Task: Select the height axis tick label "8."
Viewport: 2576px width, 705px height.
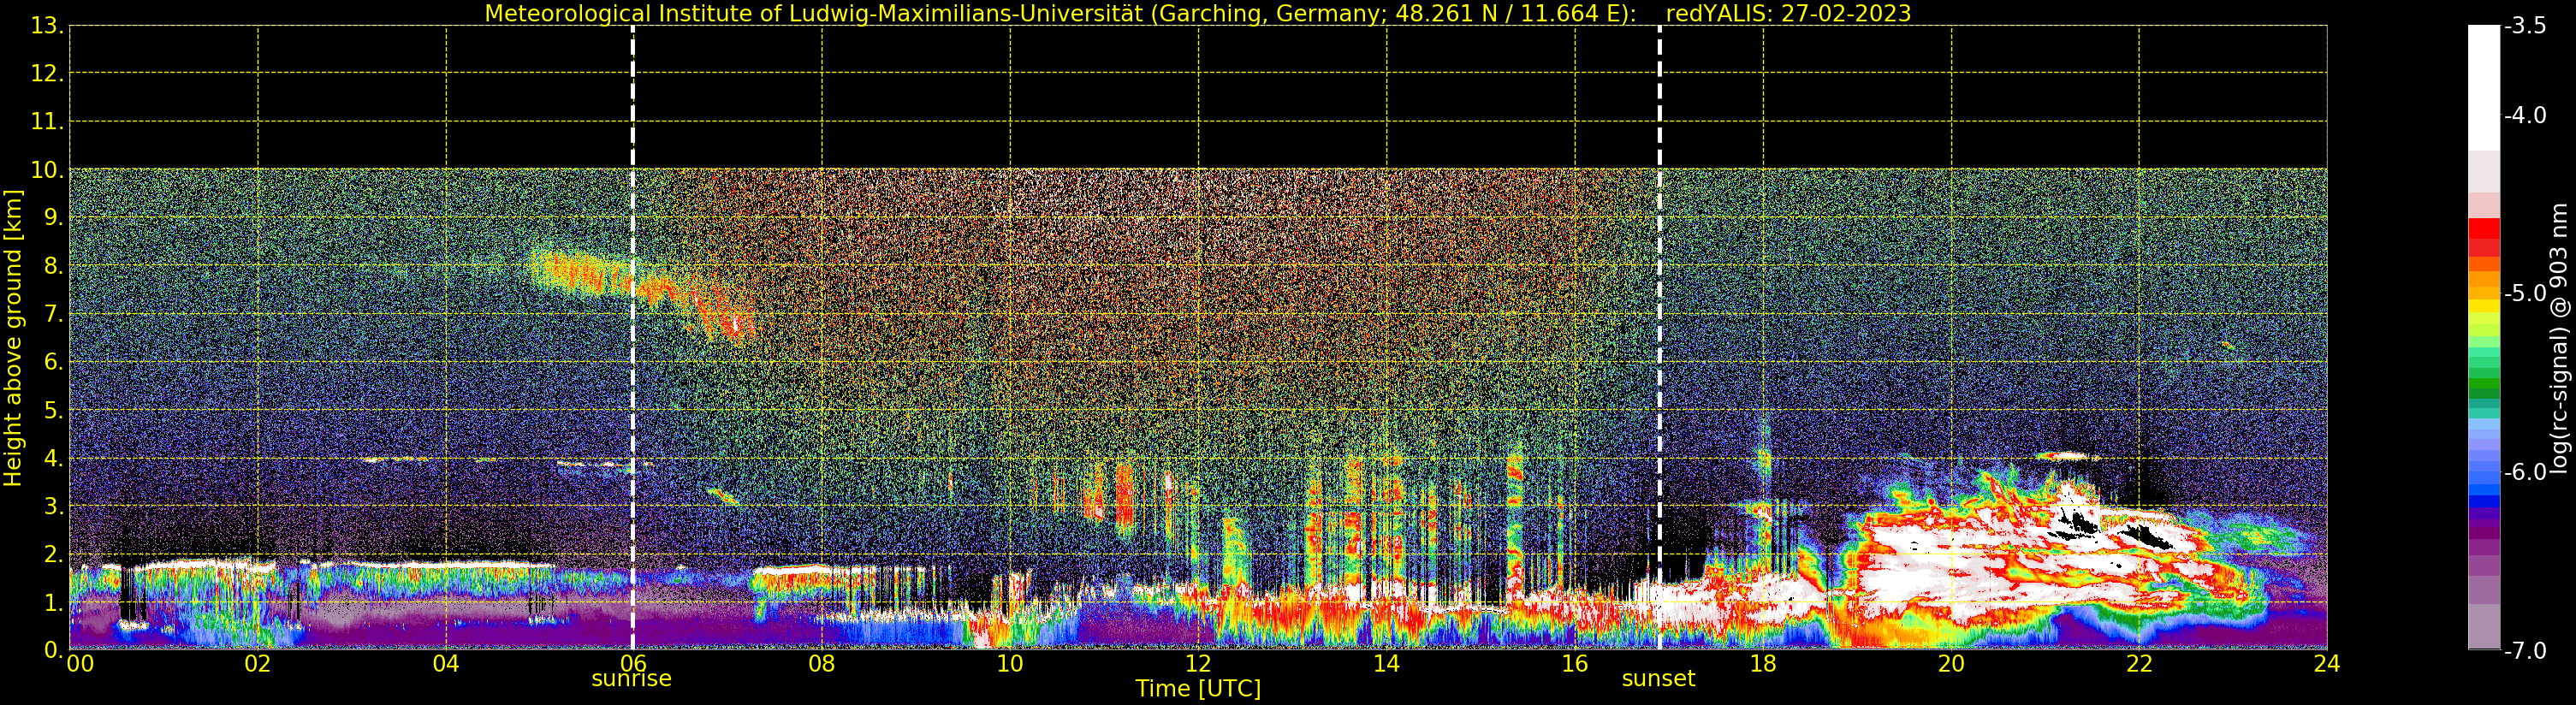Action: click(x=54, y=266)
